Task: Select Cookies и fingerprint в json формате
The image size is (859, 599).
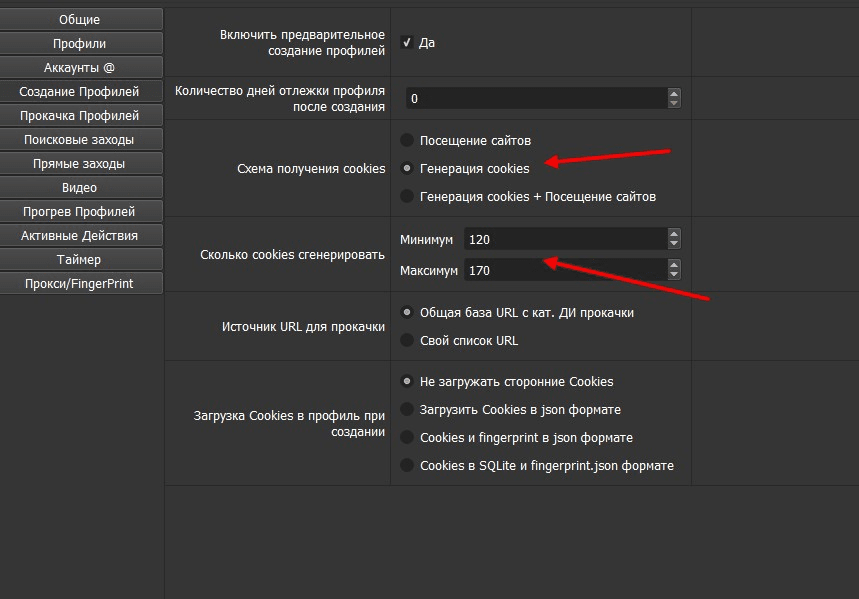Action: (407, 437)
